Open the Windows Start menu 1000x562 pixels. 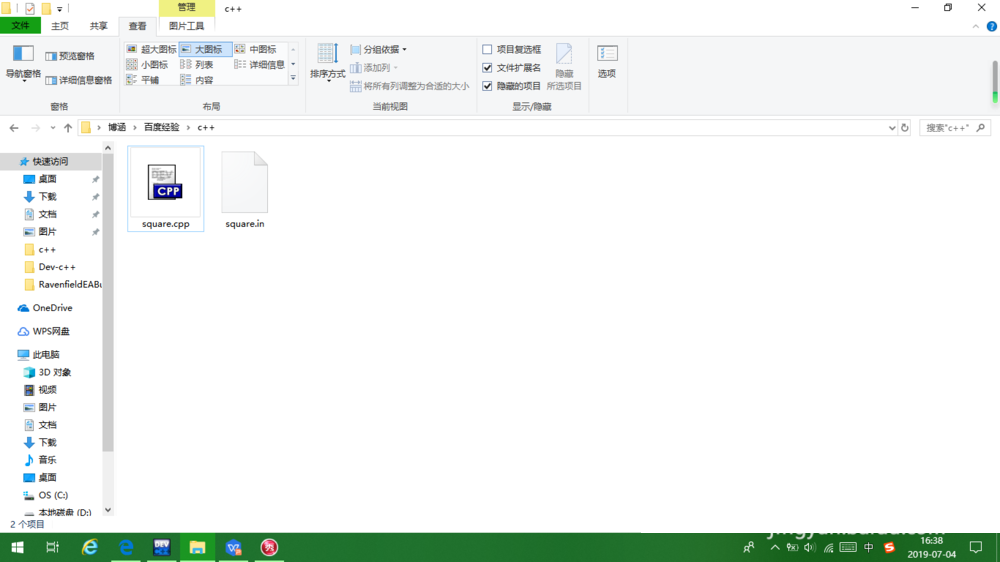pyautogui.click(x=17, y=547)
